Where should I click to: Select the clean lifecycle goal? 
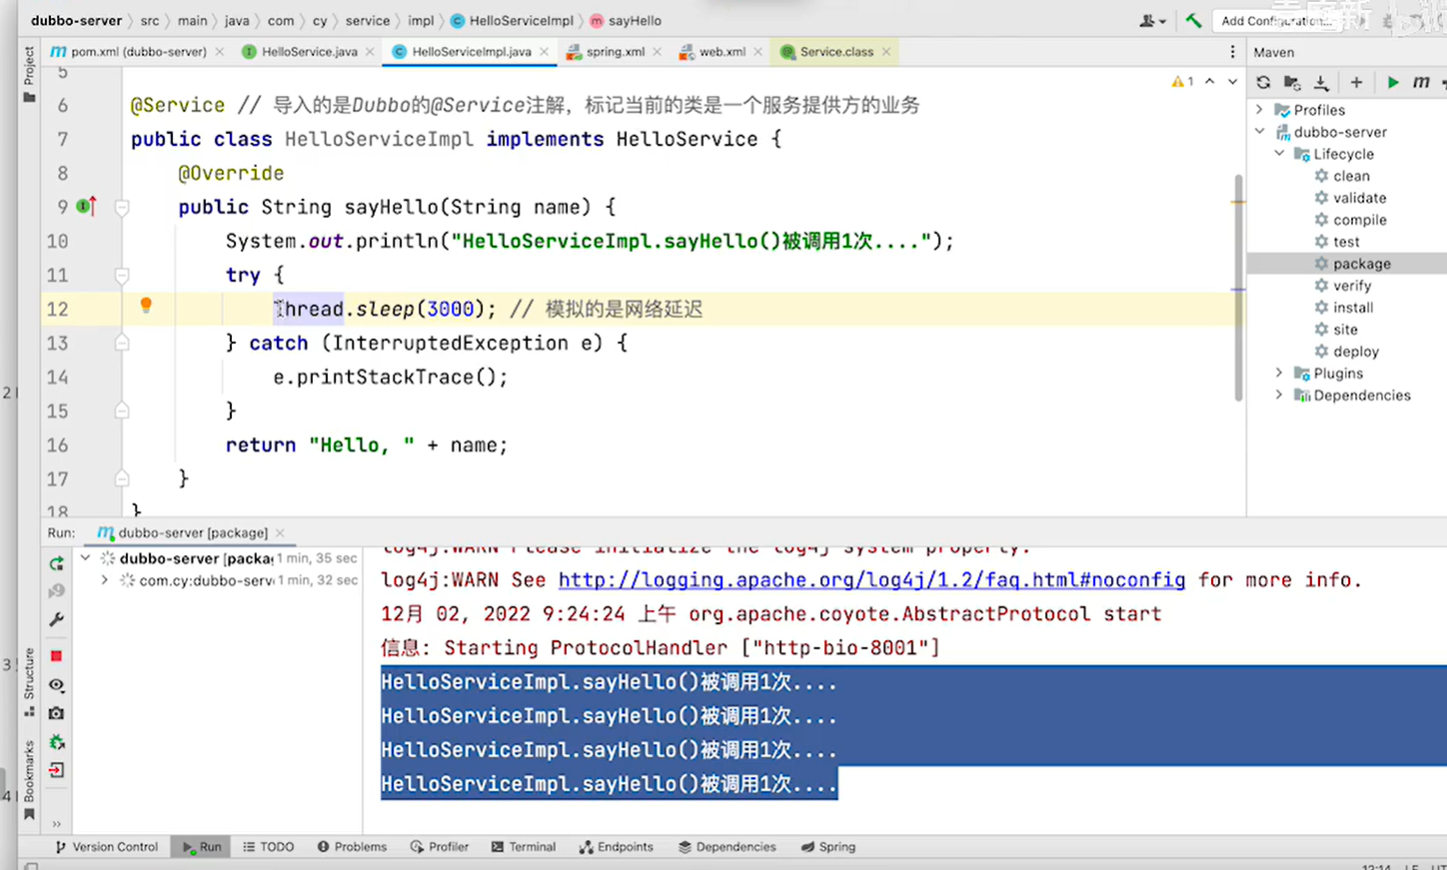1351,176
